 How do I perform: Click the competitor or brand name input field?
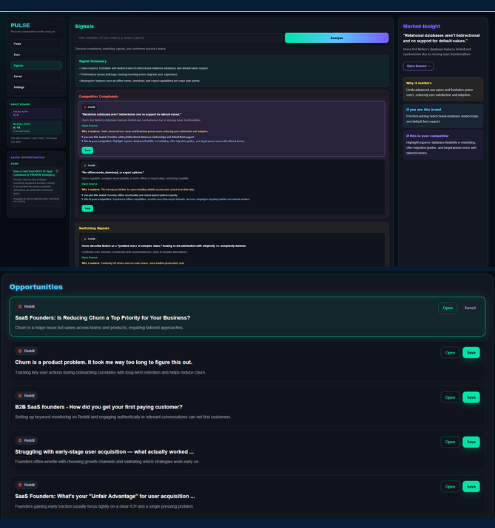179,38
